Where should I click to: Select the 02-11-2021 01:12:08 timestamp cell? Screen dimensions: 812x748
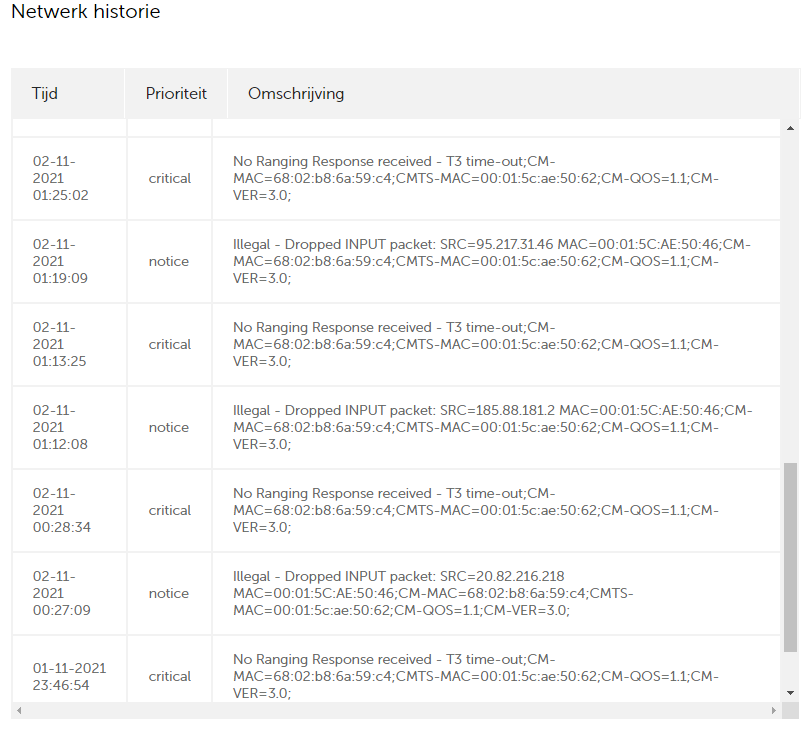tap(60, 427)
